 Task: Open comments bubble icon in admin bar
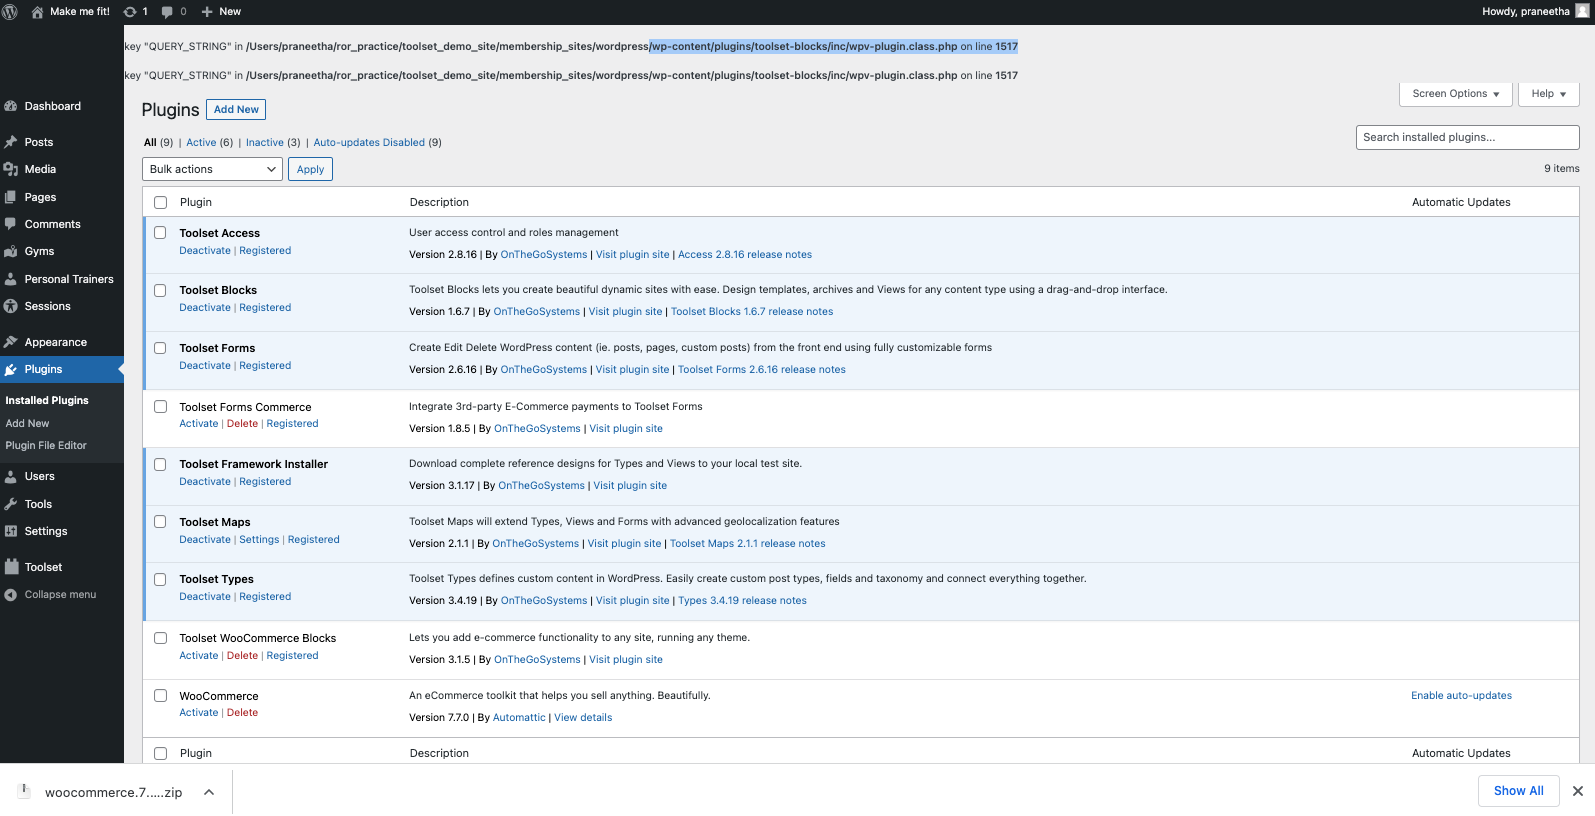coord(167,12)
